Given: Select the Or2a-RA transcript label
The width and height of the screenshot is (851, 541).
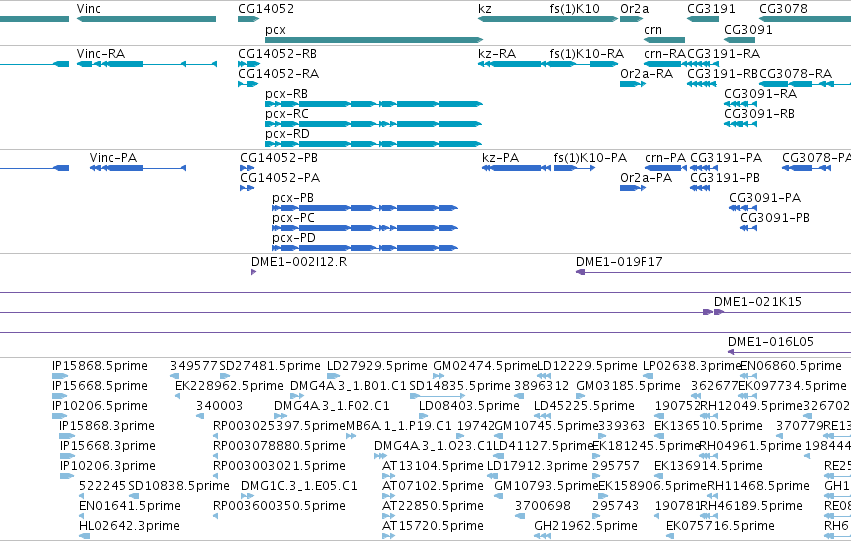Looking at the screenshot, I should point(646,74).
